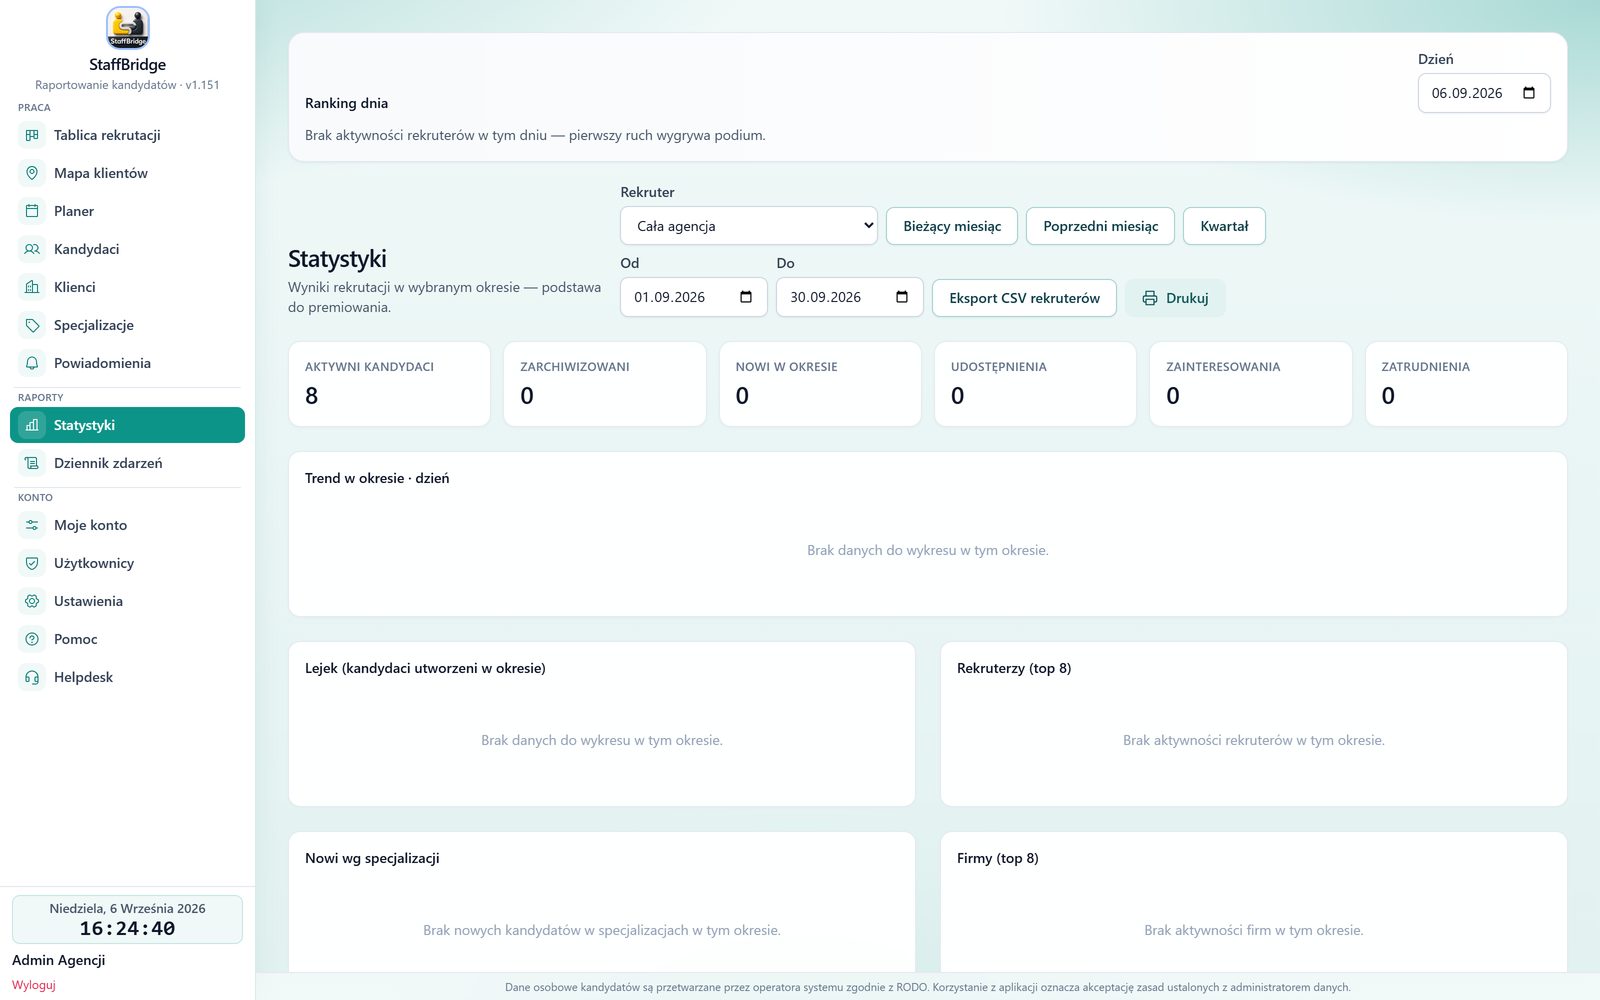The width and height of the screenshot is (1600, 1000).
Task: Click the Mapa klientów pin icon
Action: (32, 173)
